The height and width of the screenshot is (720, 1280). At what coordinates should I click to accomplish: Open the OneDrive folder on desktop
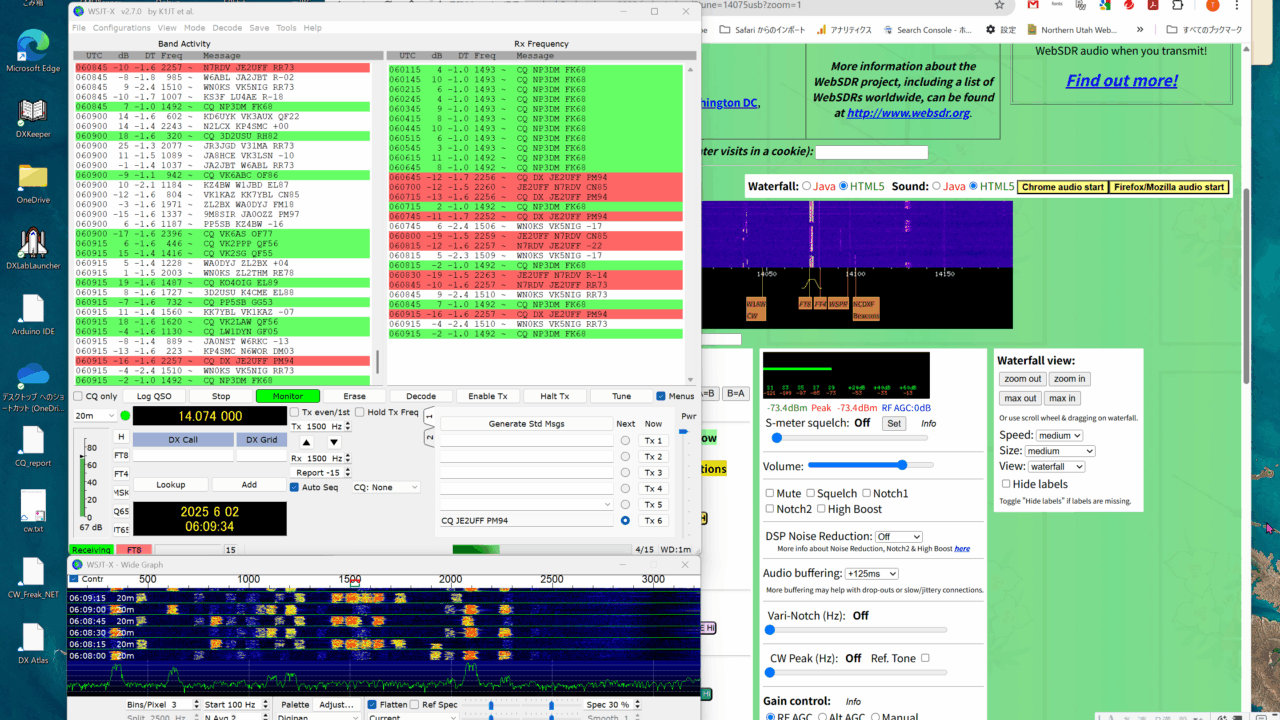pos(33,183)
